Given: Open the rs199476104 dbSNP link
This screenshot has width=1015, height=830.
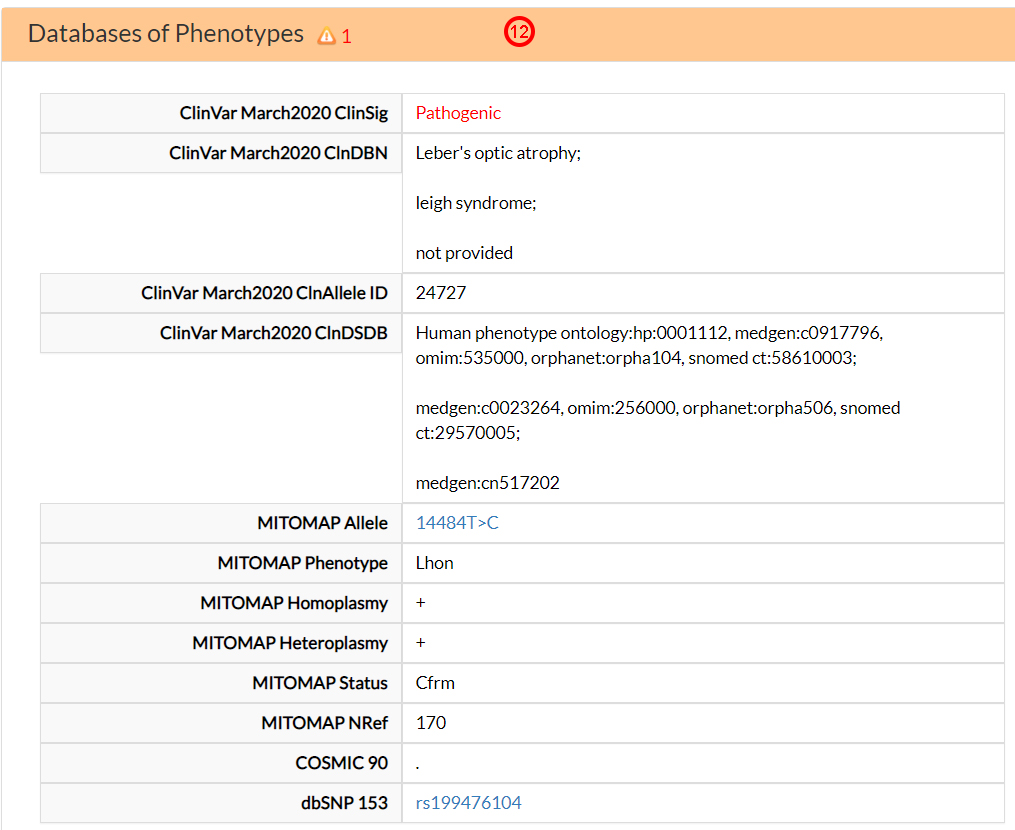Looking at the screenshot, I should (468, 802).
